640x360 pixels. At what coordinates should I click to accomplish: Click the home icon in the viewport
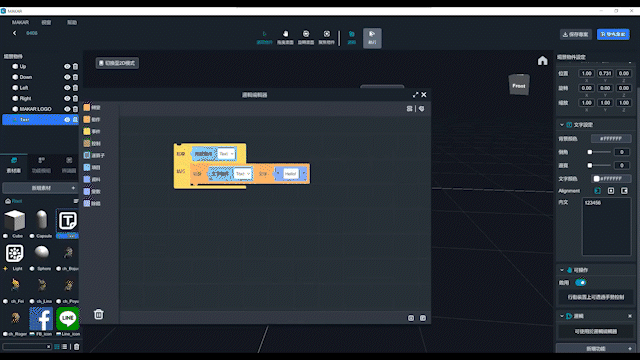tap(542, 61)
